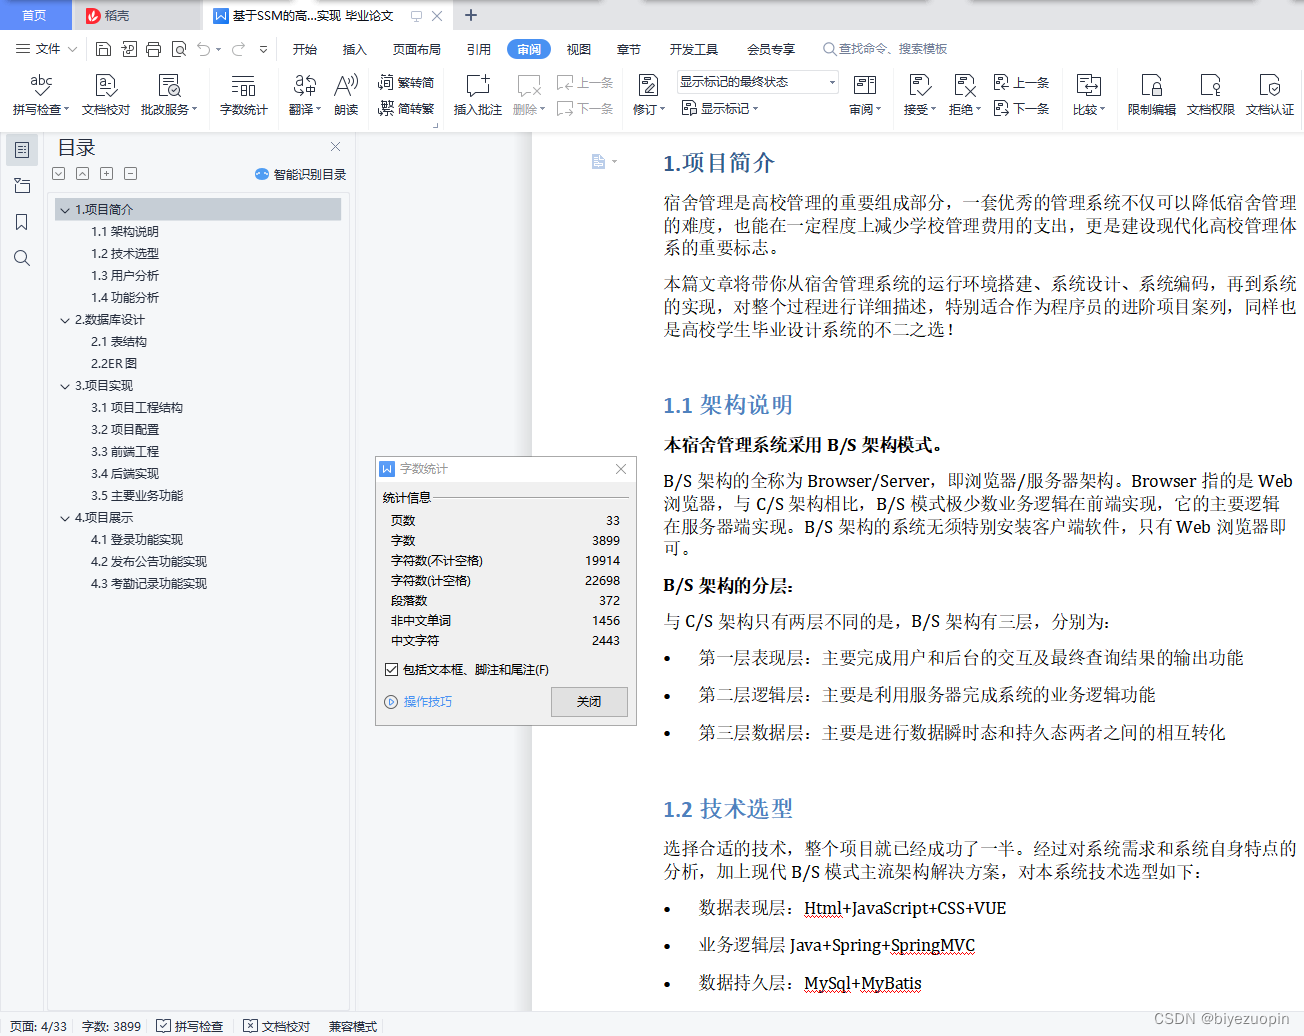The width and height of the screenshot is (1304, 1036).
Task: Toggle 拼写检查 in the status bar
Action: 190,1026
